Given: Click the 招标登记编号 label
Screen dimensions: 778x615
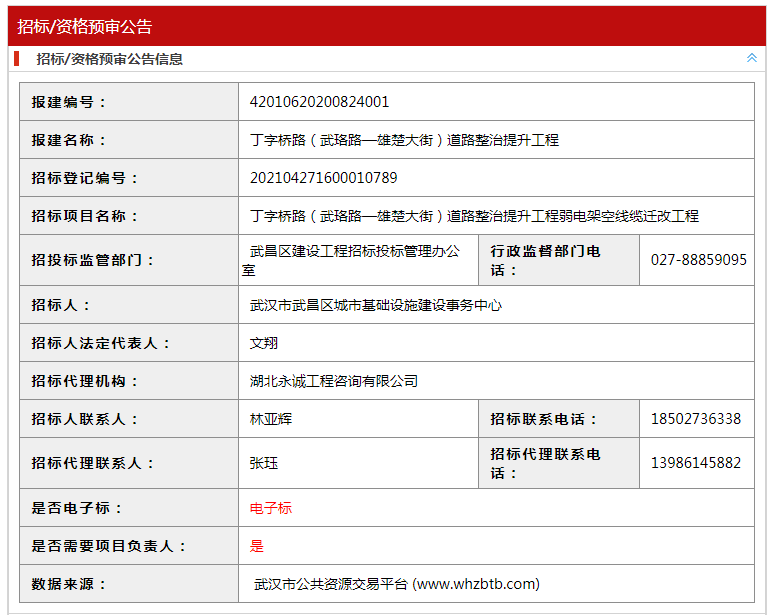Looking at the screenshot, I should [x=85, y=178].
